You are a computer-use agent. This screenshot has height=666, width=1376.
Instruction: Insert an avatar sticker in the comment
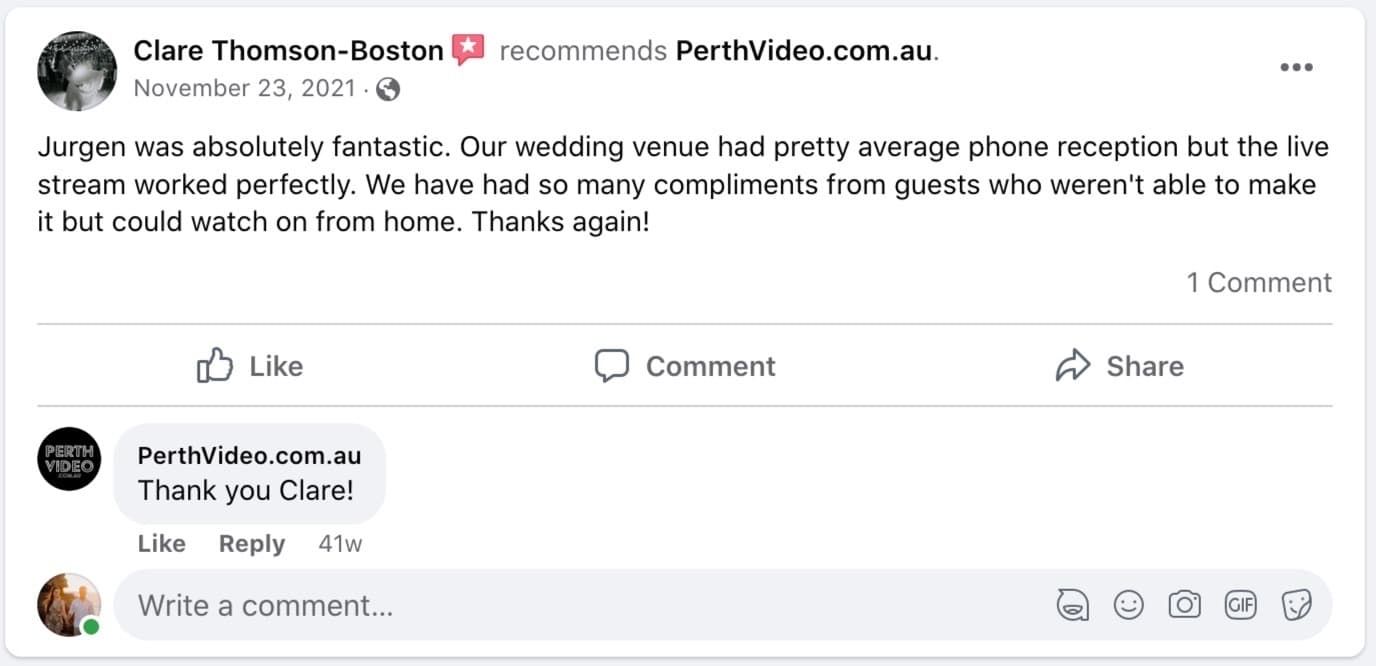point(1073,605)
